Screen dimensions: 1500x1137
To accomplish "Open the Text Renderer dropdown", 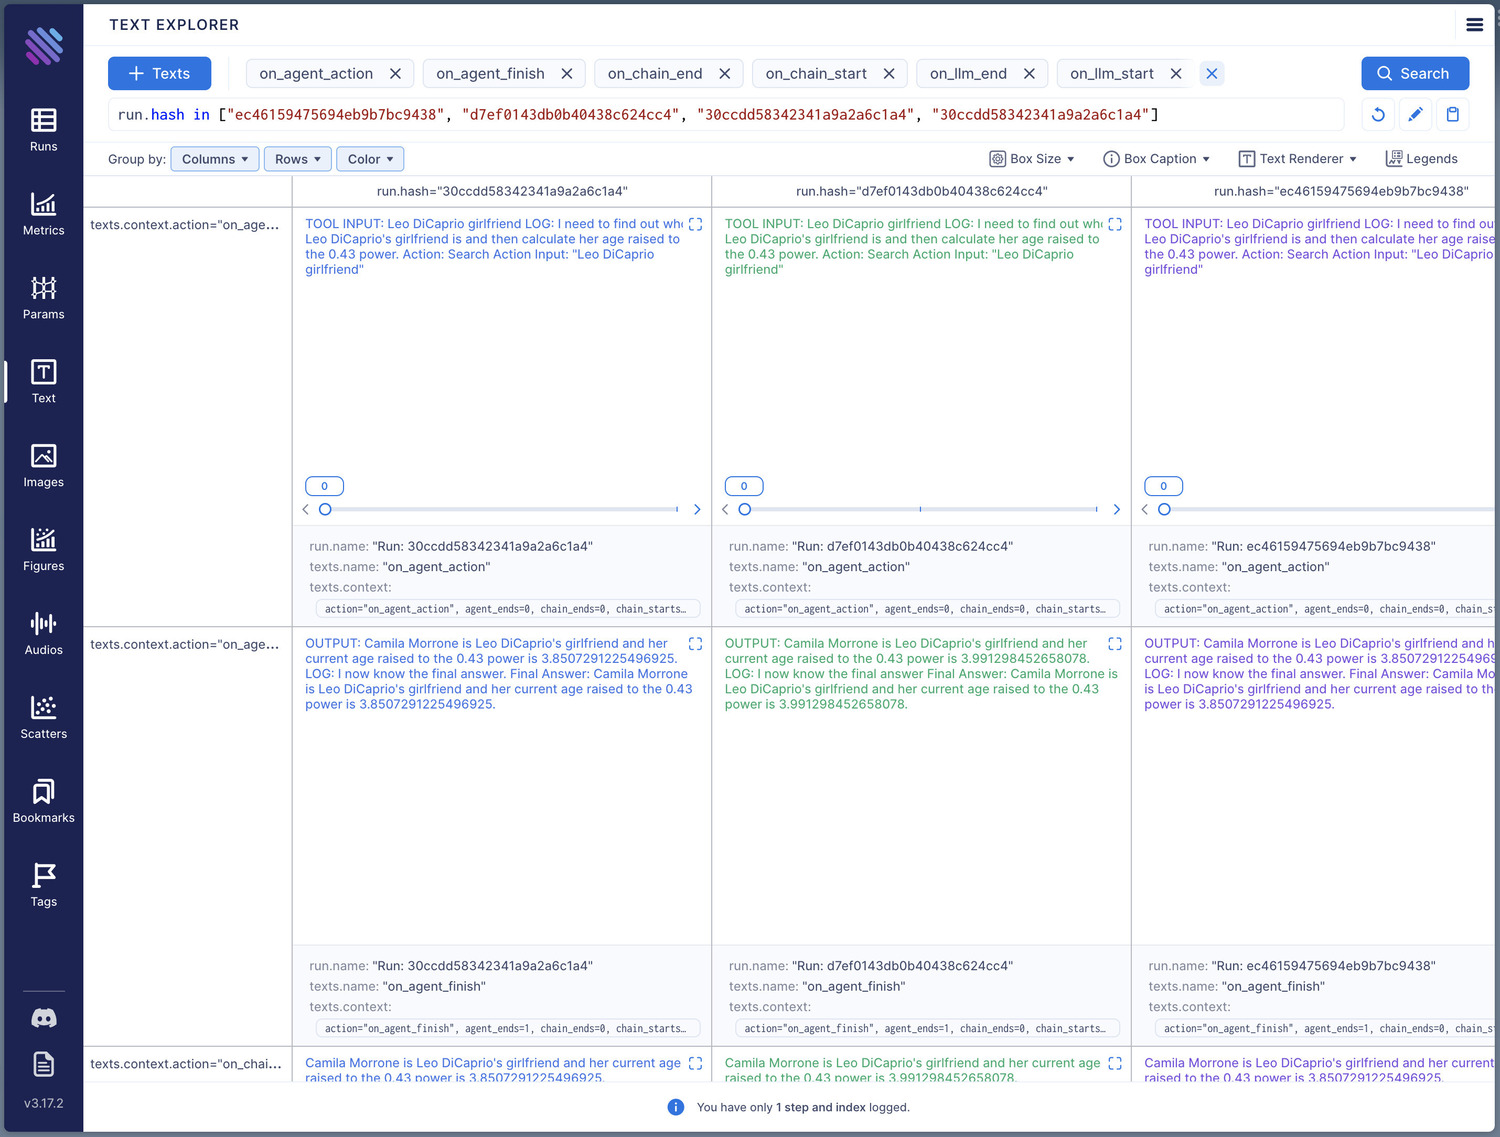I will [x=1297, y=159].
